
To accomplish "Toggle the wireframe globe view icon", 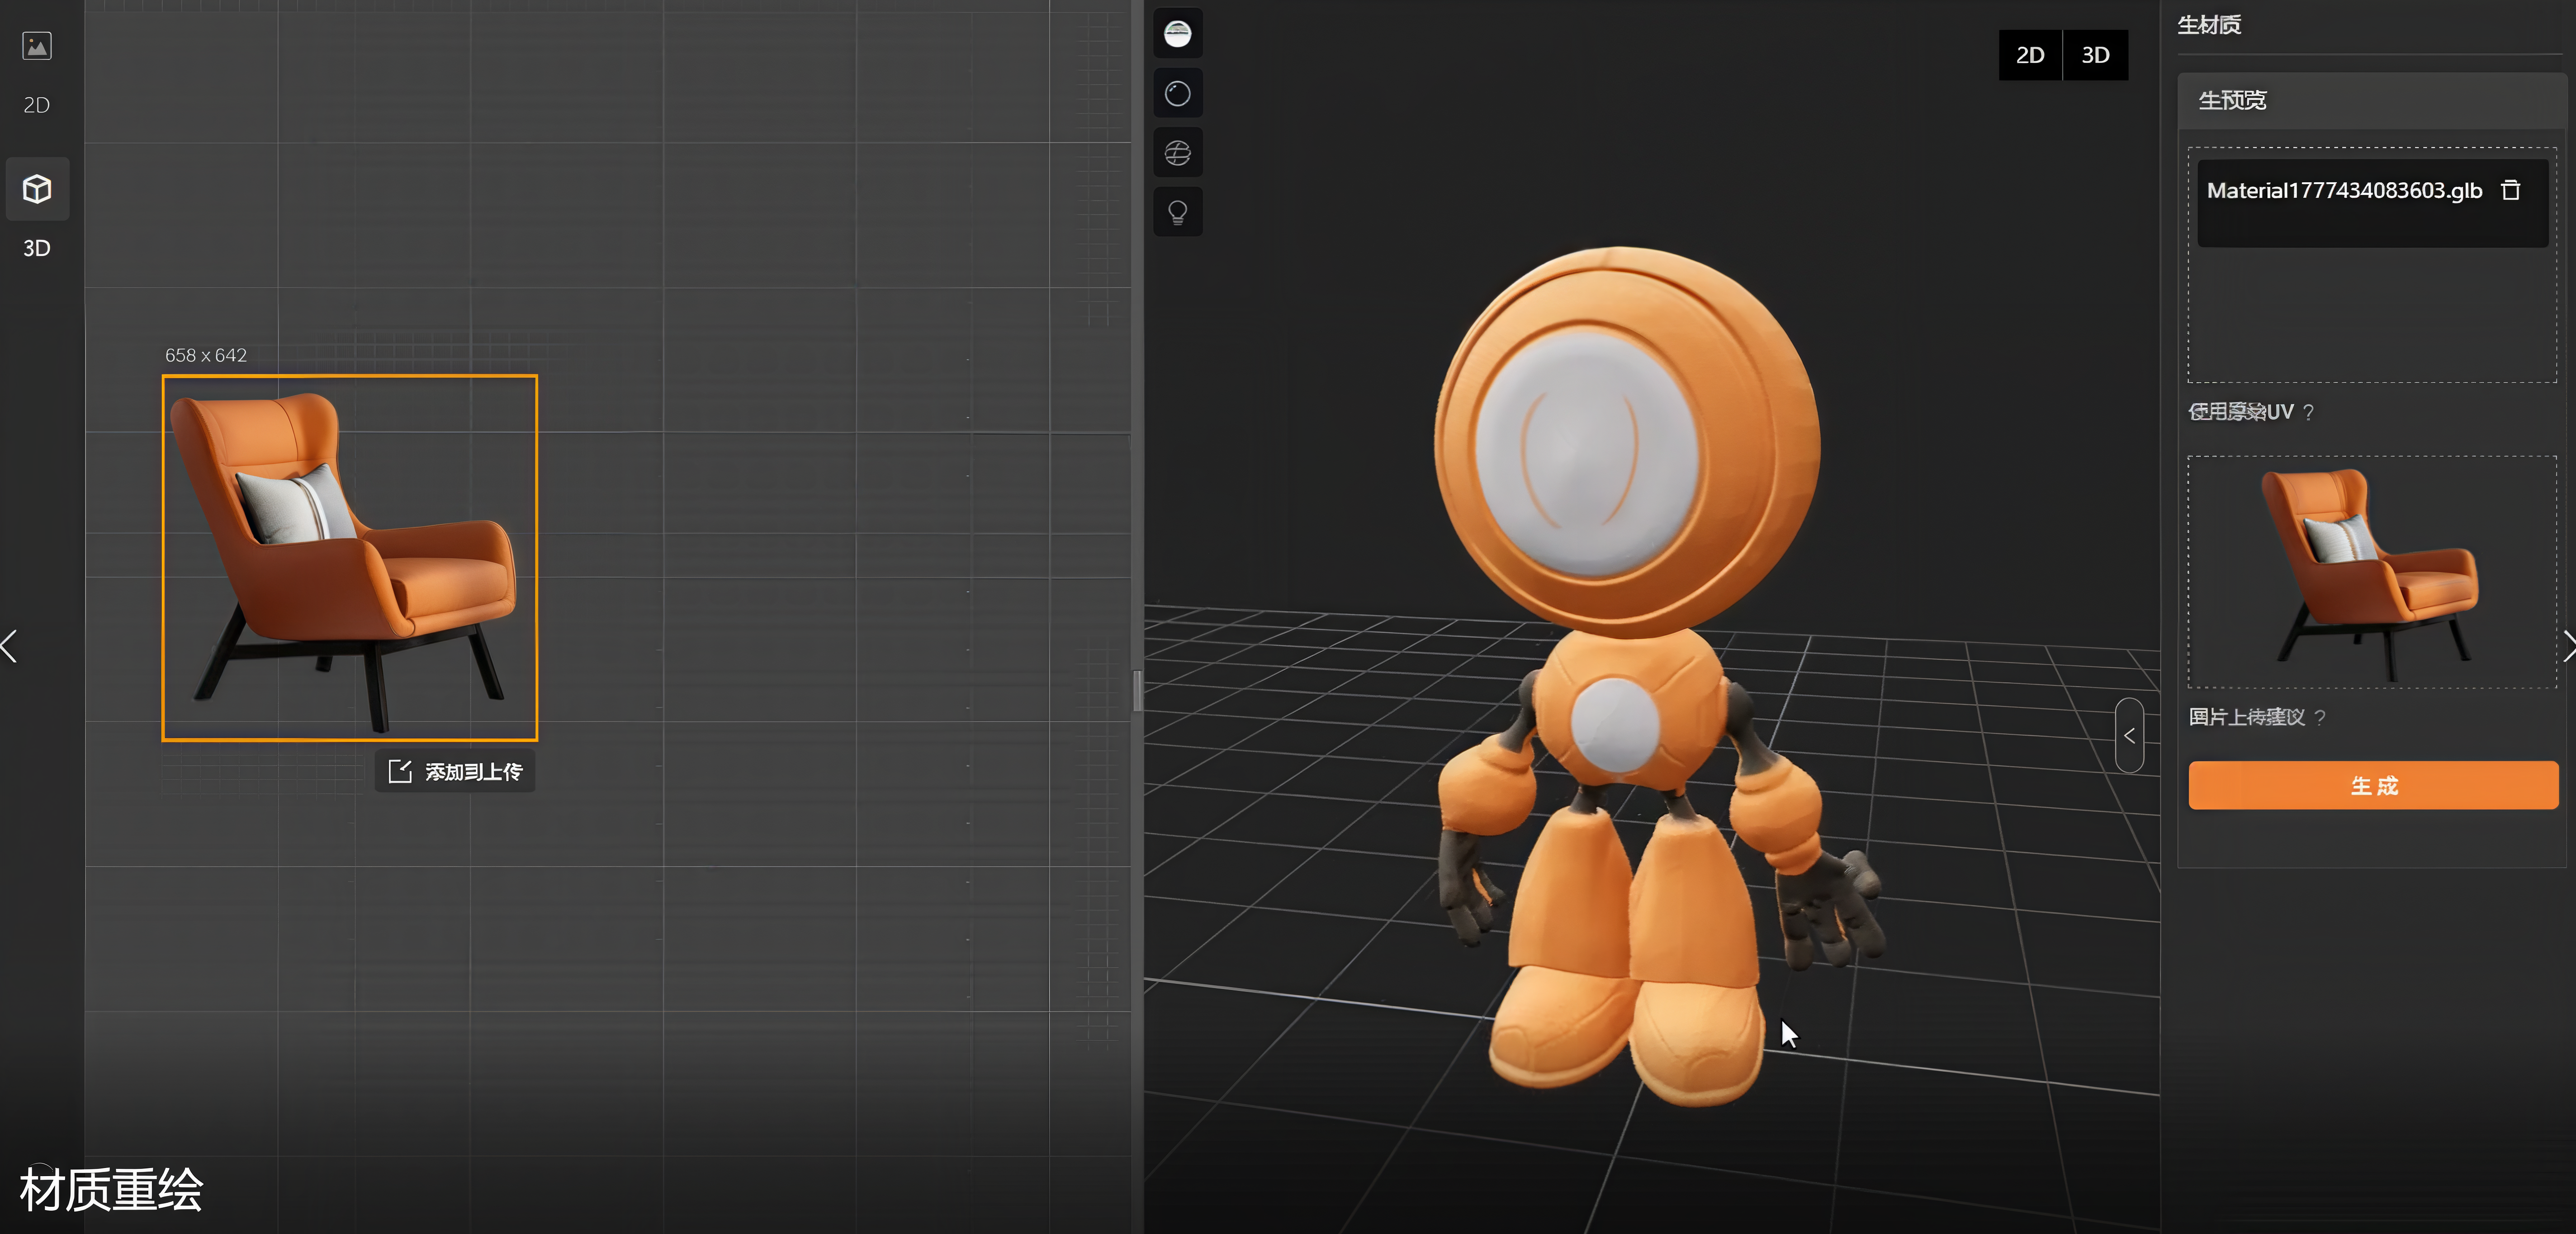I will [1178, 153].
